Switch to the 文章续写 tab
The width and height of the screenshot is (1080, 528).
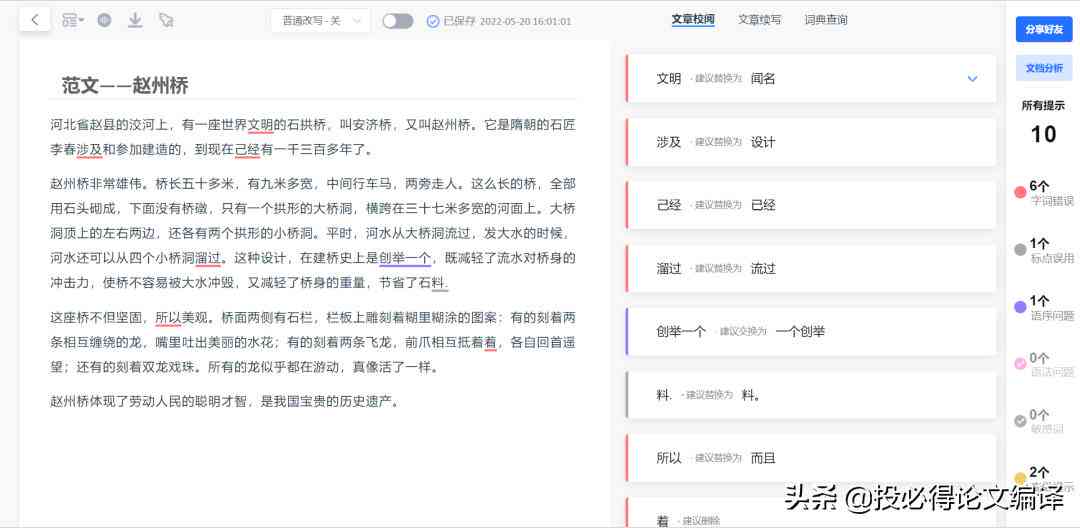[x=759, y=20]
